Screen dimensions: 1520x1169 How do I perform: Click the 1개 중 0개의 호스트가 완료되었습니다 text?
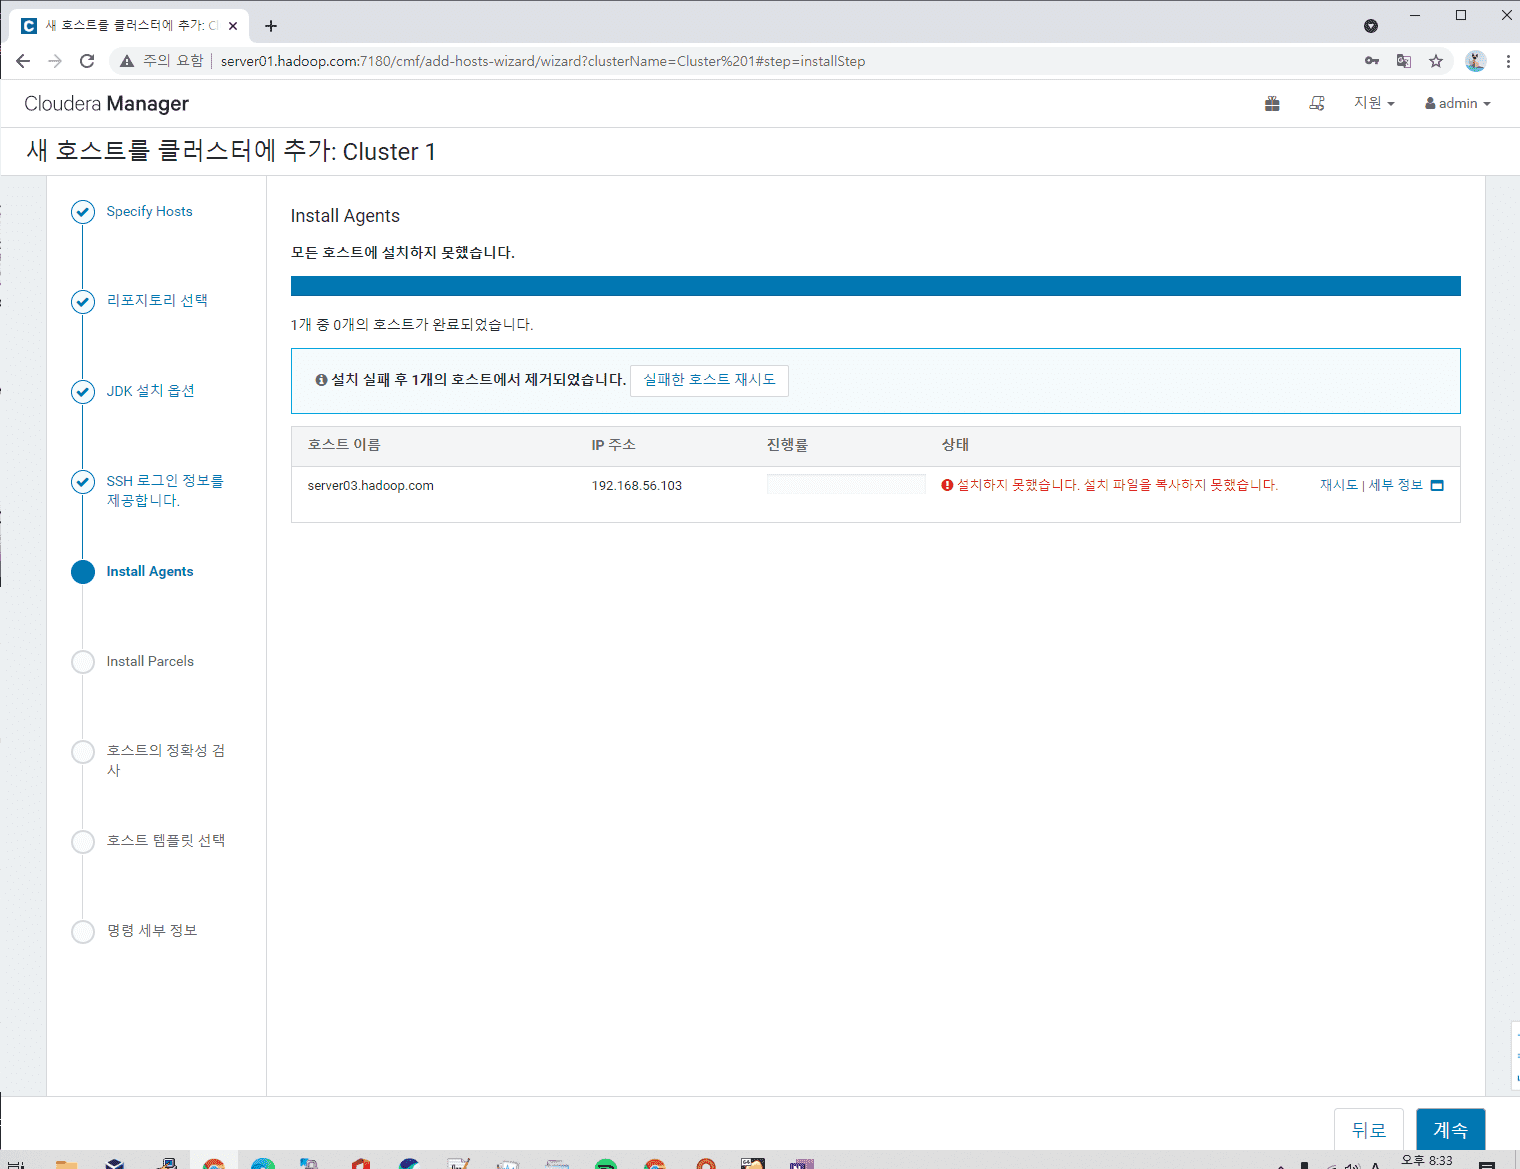(412, 325)
